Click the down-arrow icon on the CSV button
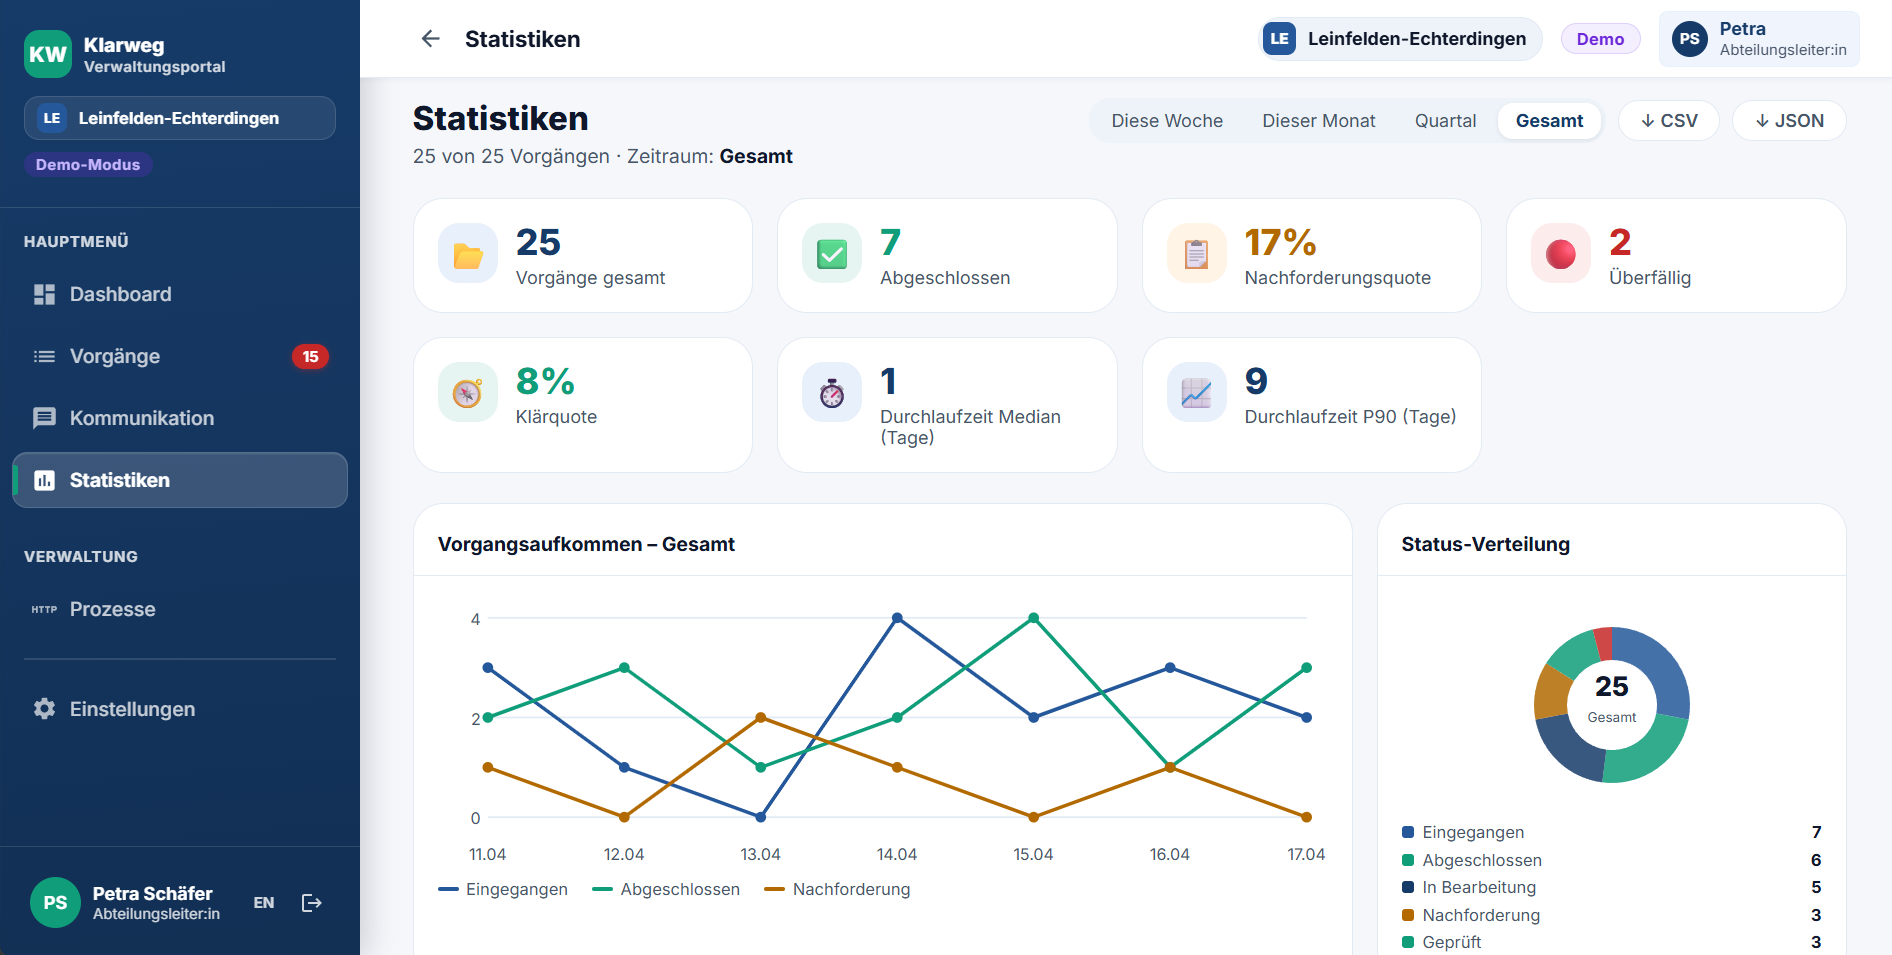This screenshot has height=955, width=1892. 1647,121
